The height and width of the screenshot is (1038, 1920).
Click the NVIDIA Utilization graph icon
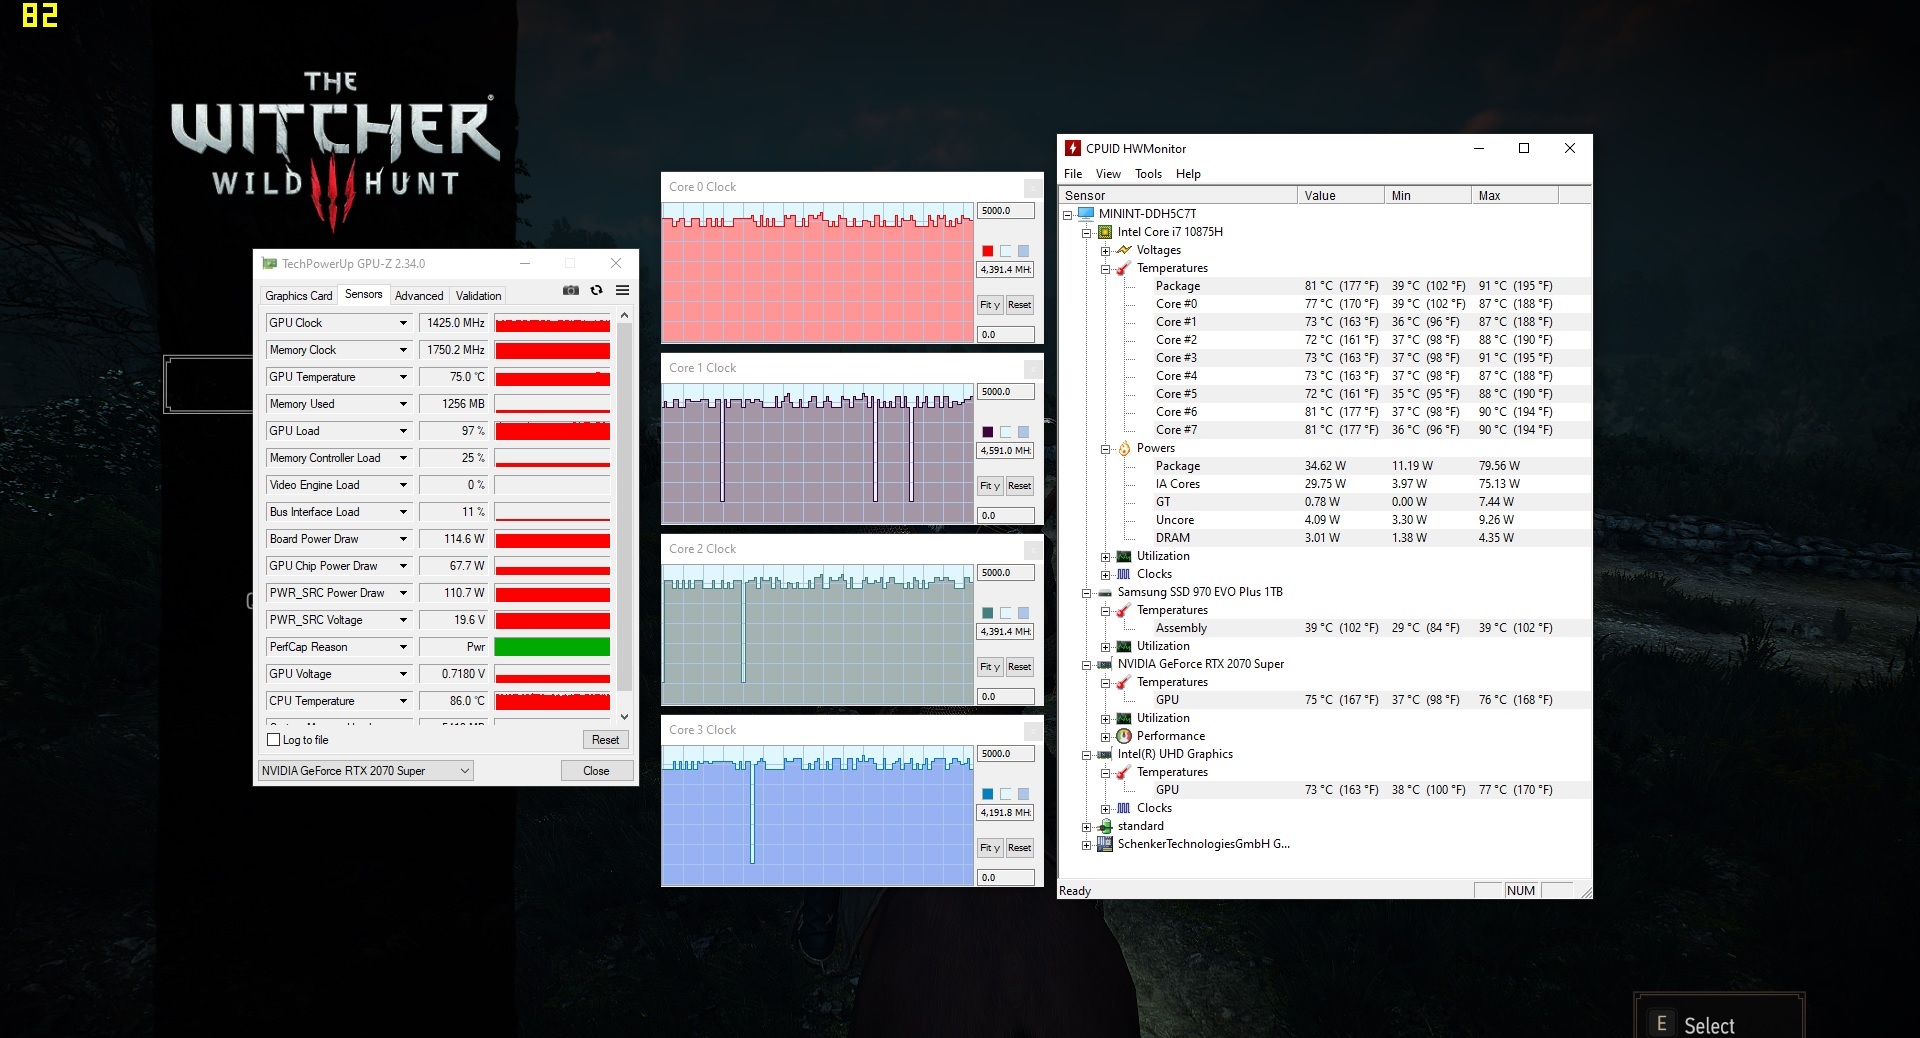point(1124,718)
